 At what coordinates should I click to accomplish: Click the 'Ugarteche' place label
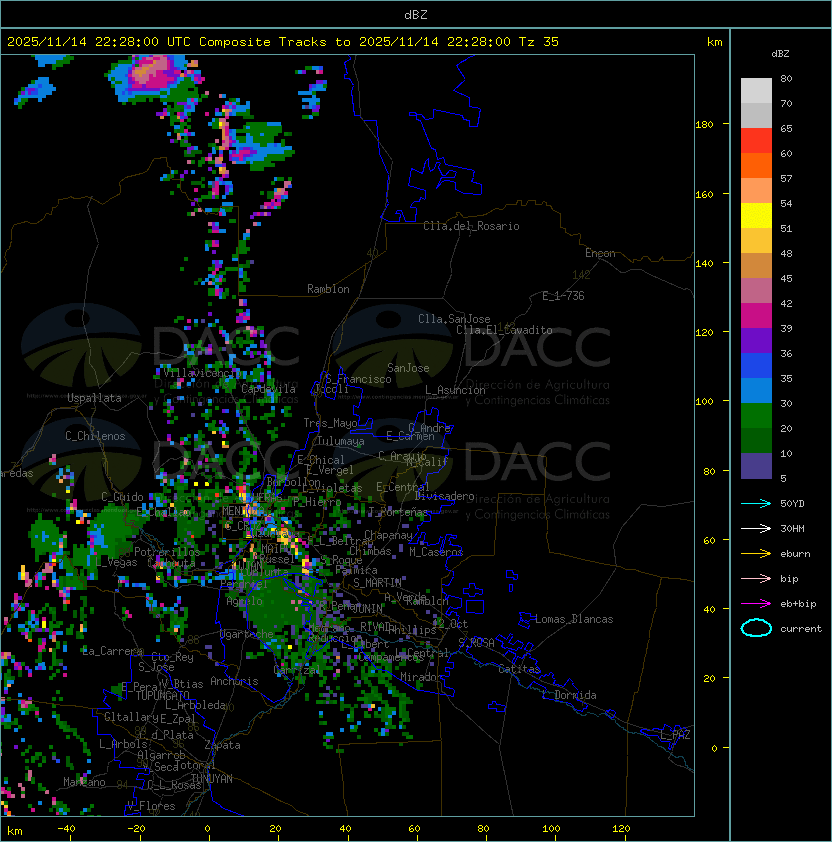247,634
